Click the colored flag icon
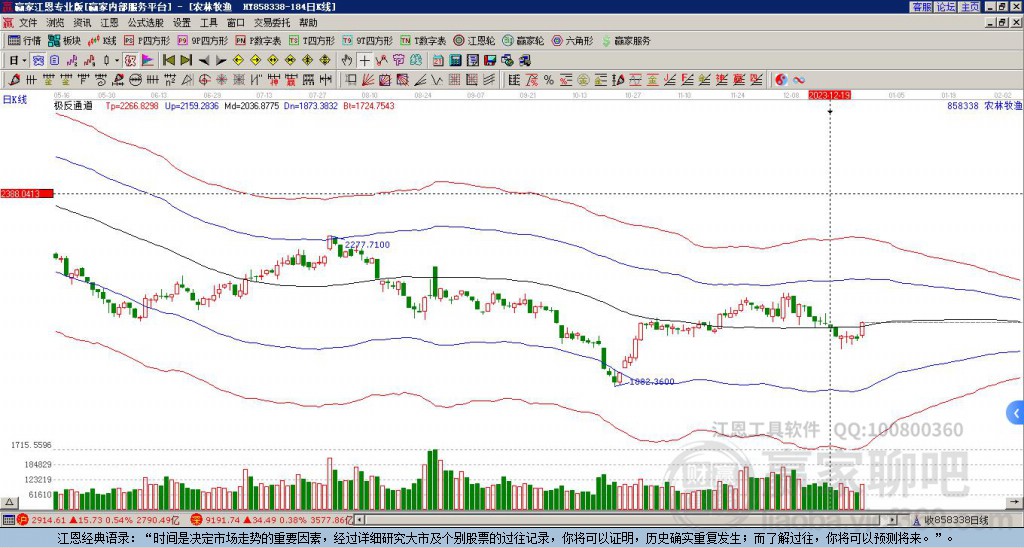The image size is (1024, 548). pyautogui.click(x=148, y=61)
